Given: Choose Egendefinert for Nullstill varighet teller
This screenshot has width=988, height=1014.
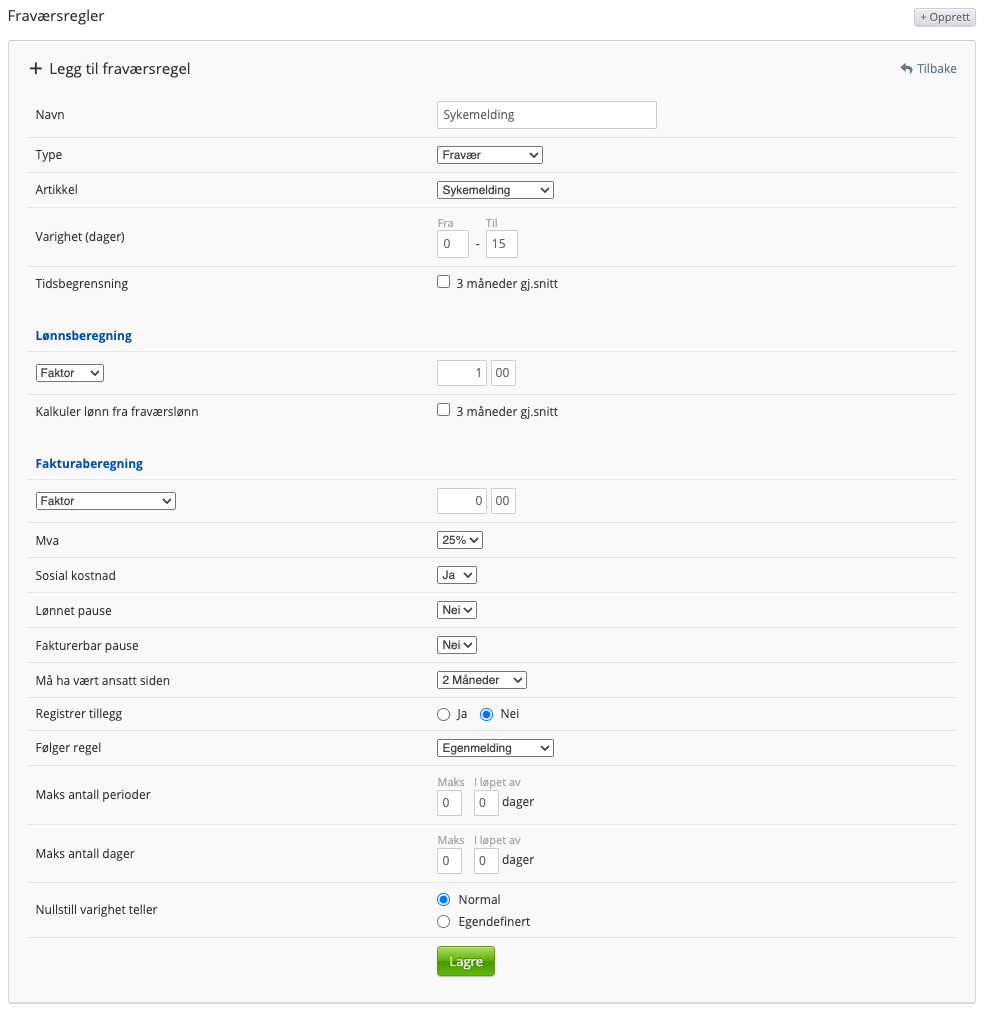Looking at the screenshot, I should click(444, 921).
